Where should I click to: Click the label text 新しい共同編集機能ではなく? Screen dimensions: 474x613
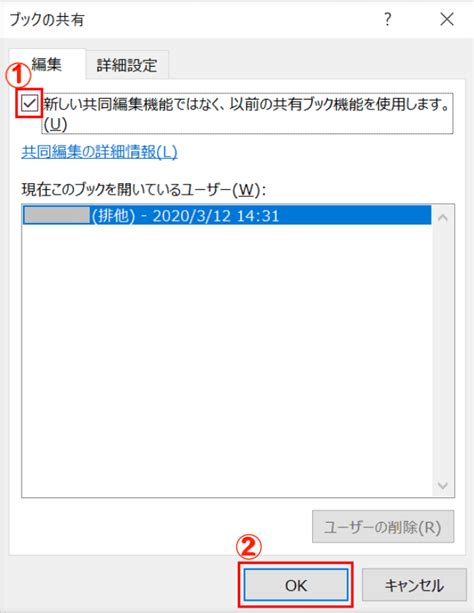(x=134, y=104)
